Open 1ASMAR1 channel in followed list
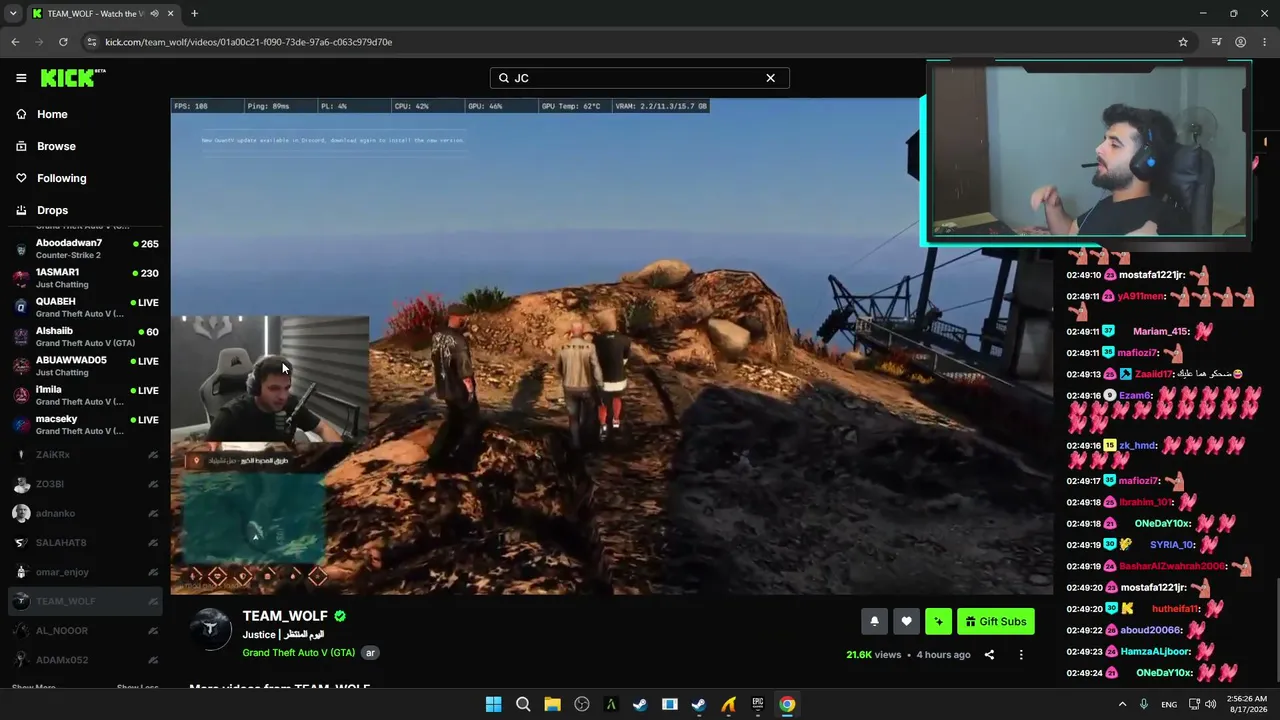The height and width of the screenshot is (720, 1280). coord(85,278)
